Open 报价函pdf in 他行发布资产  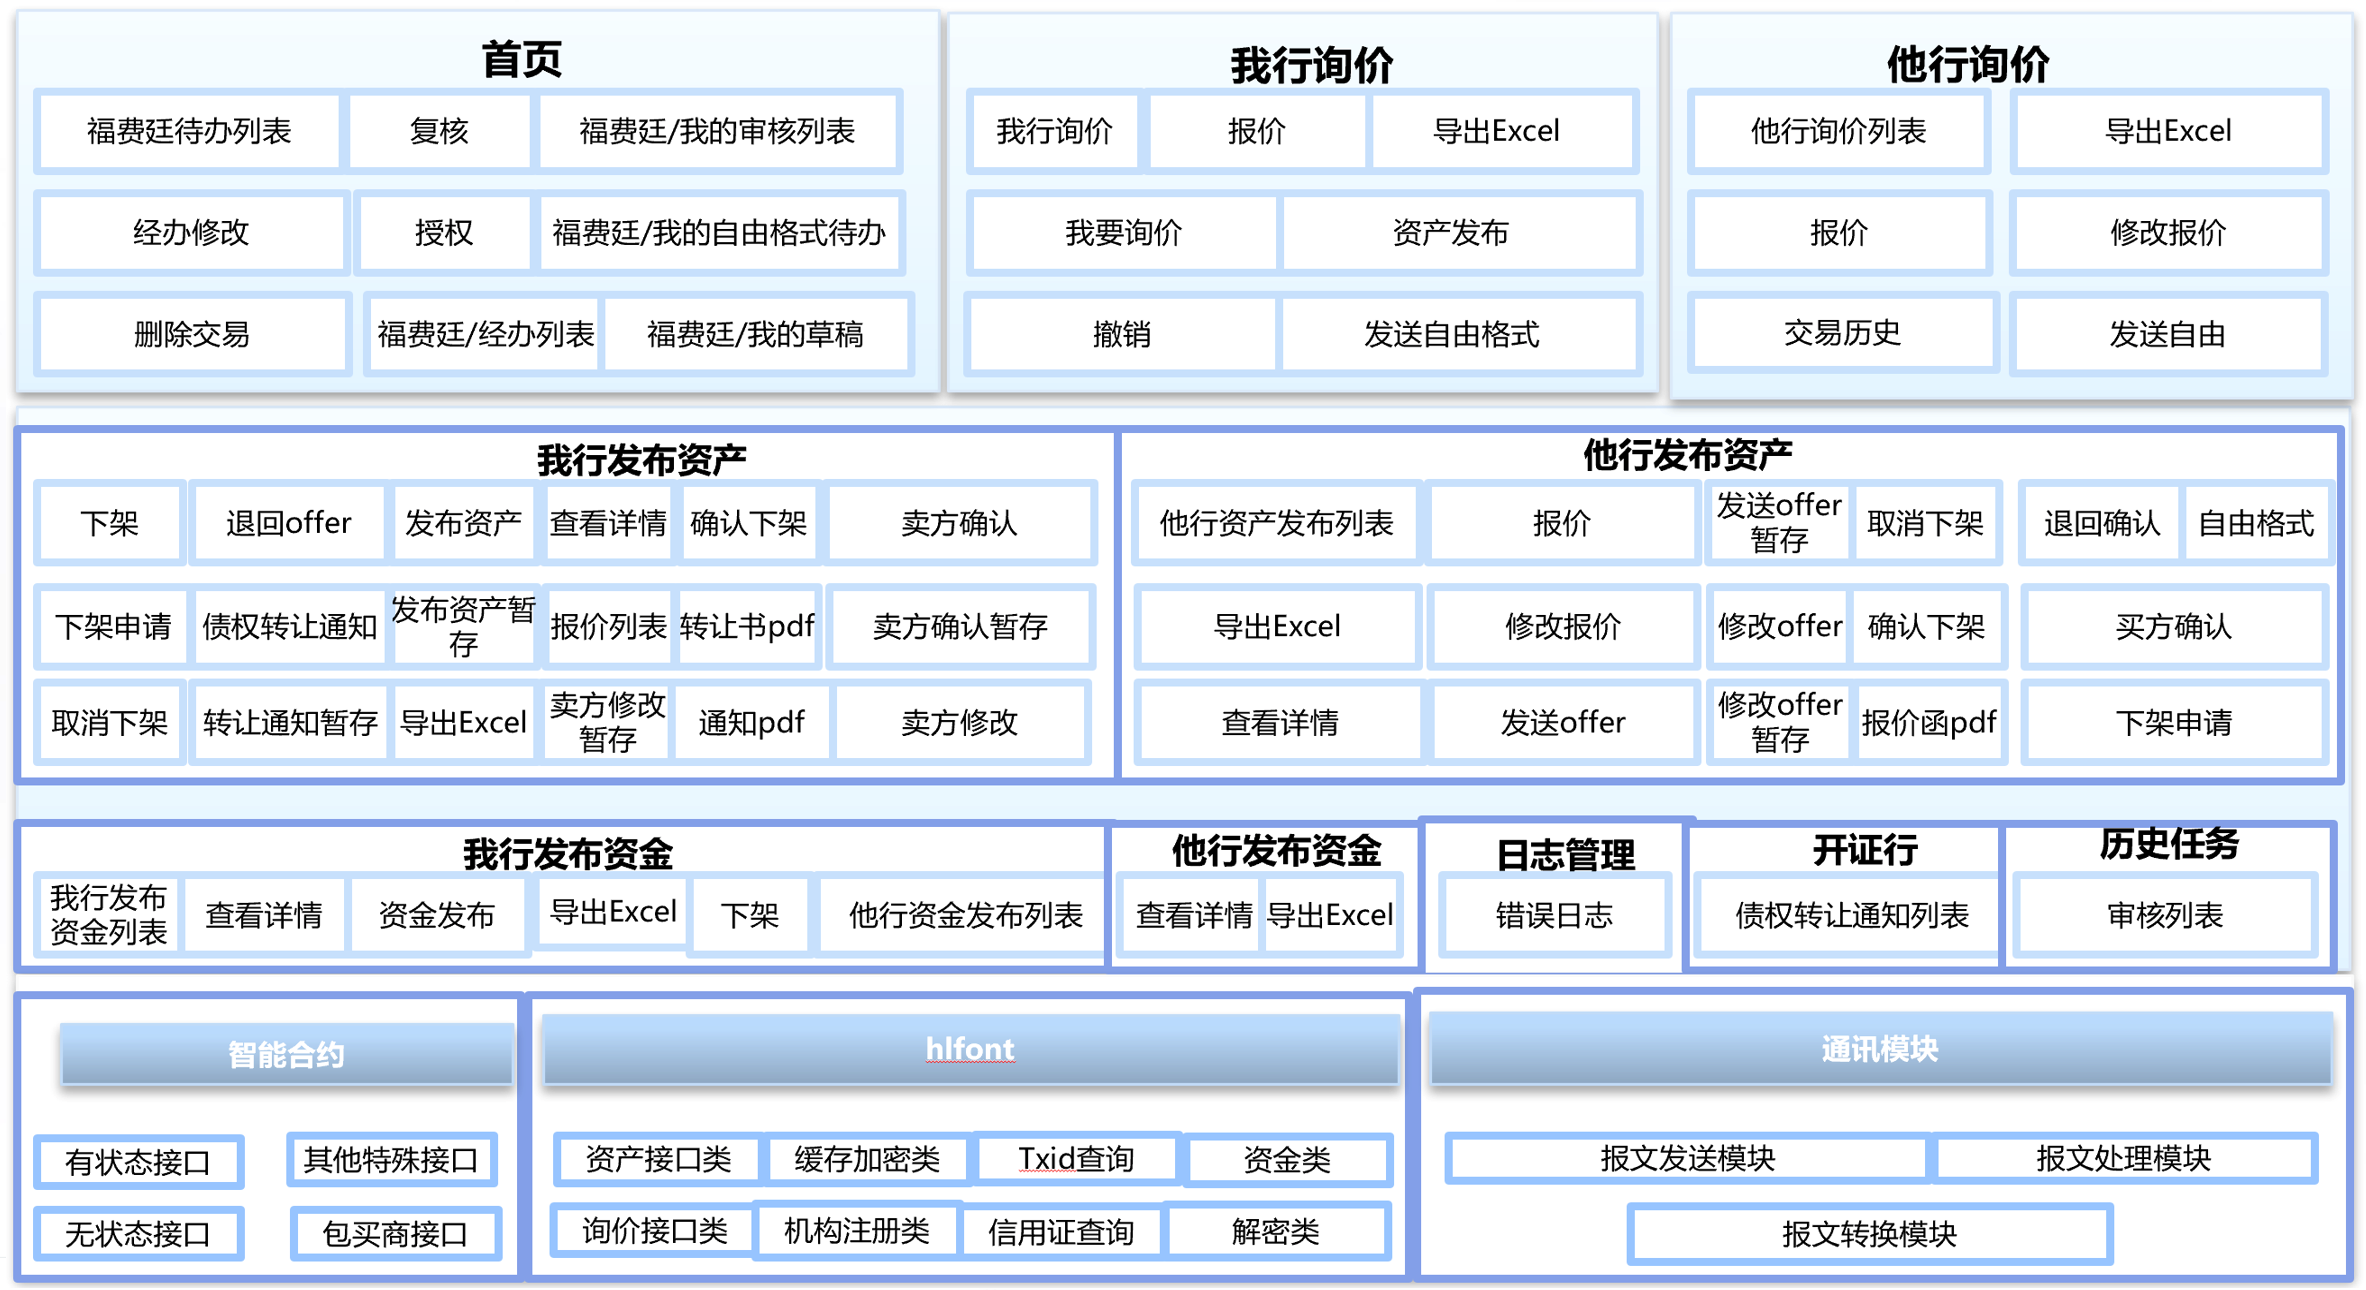click(1927, 723)
